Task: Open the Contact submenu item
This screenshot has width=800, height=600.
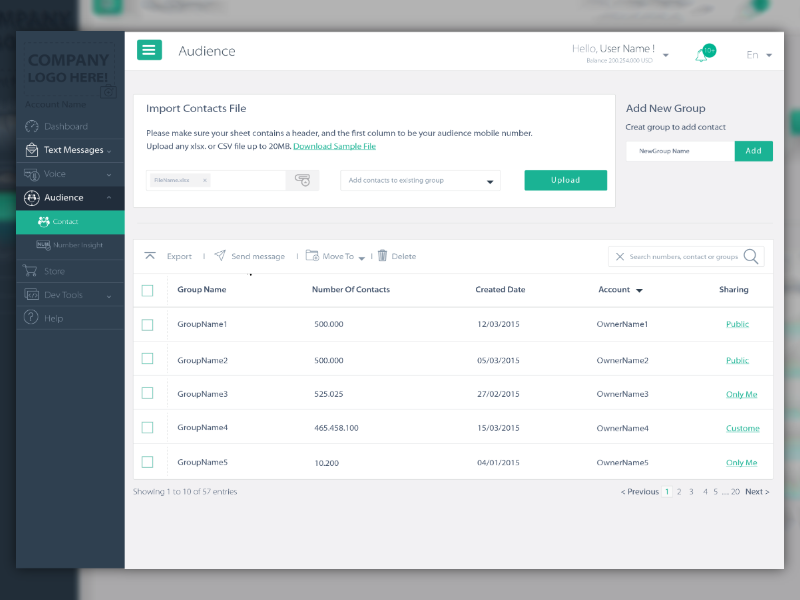Action: click(70, 222)
